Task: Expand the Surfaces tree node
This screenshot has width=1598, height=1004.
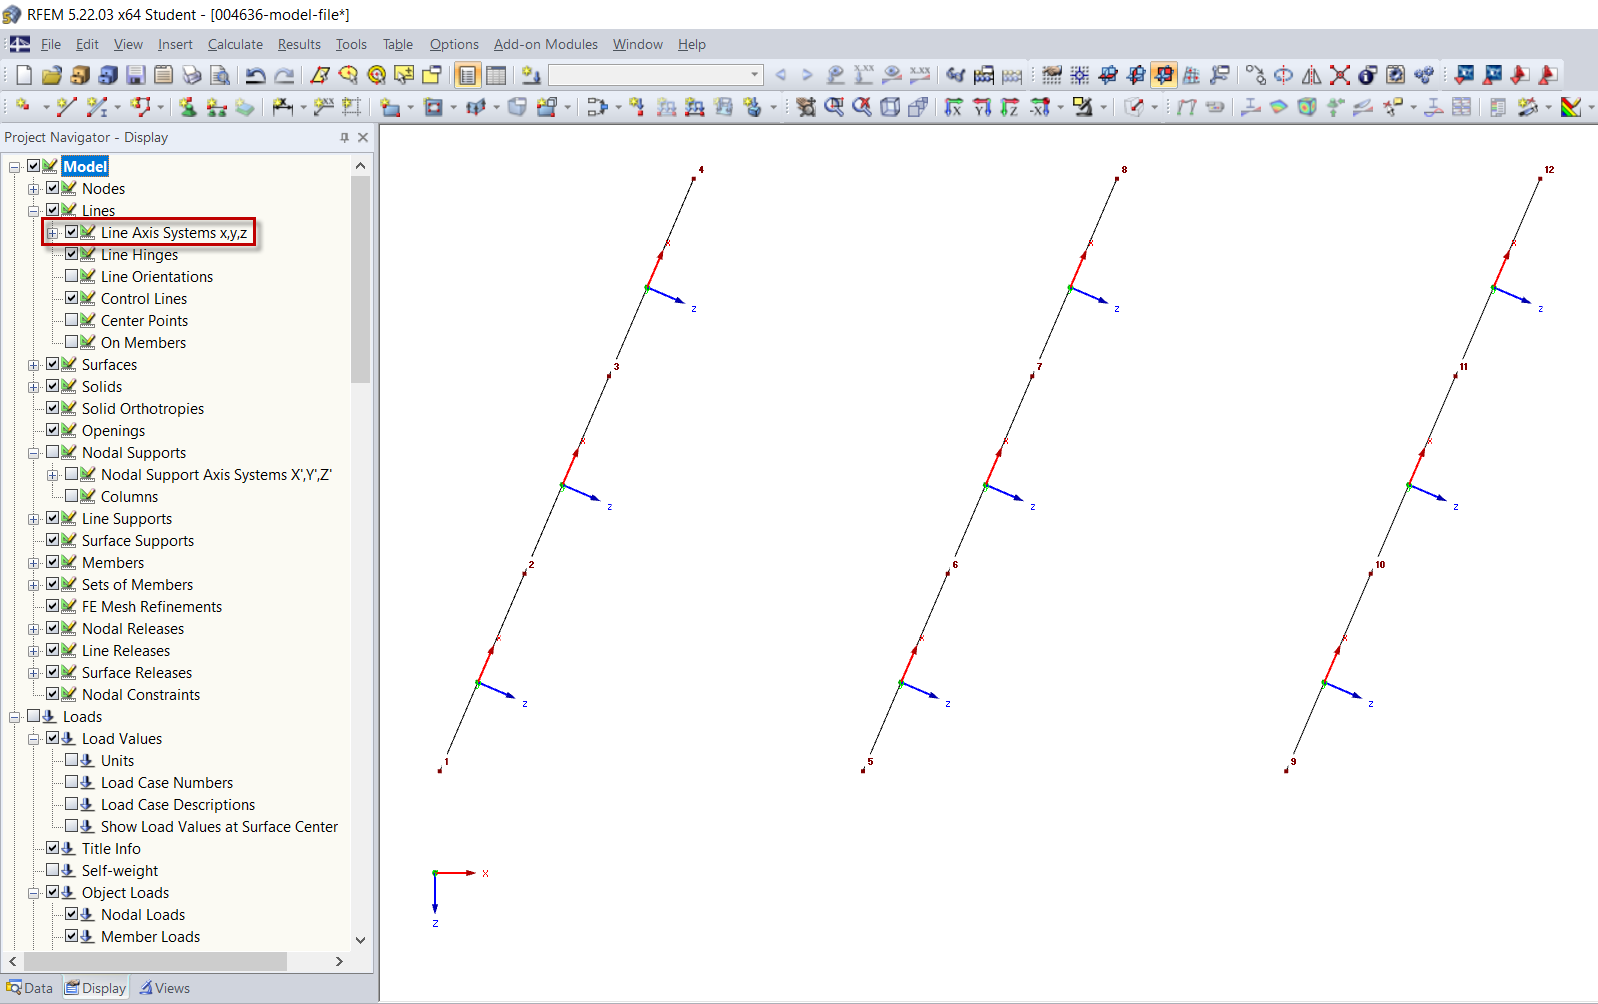Action: pyautogui.click(x=34, y=365)
